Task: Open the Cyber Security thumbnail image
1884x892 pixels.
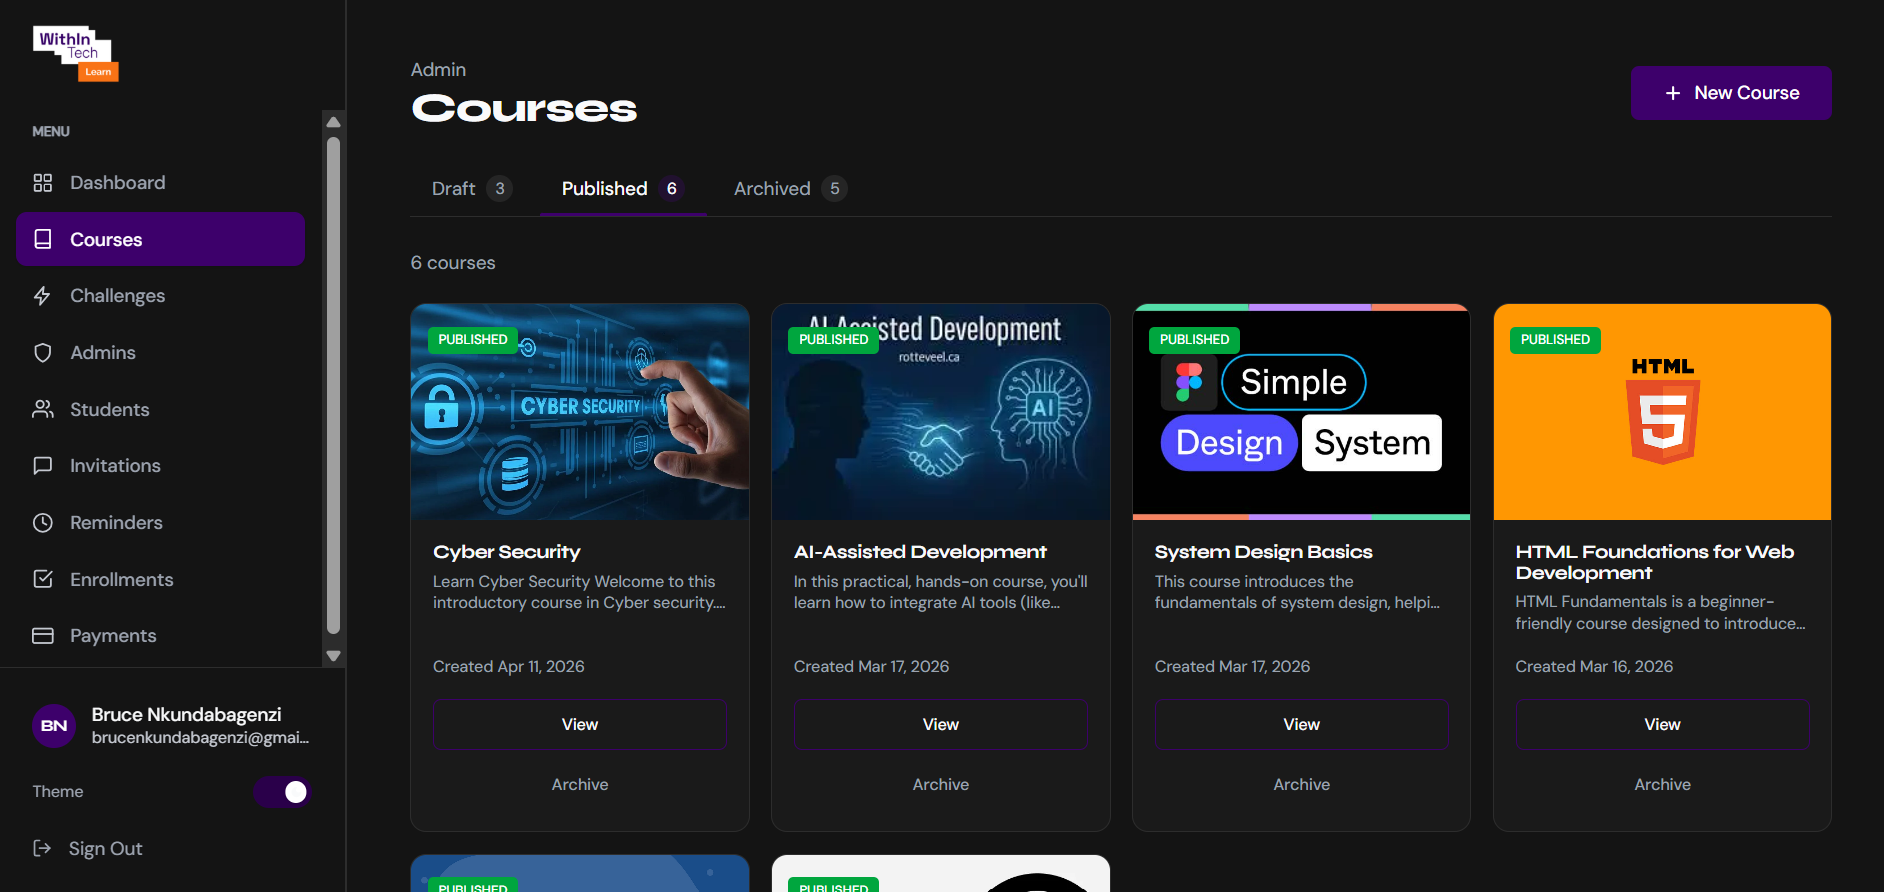Action: [x=580, y=412]
